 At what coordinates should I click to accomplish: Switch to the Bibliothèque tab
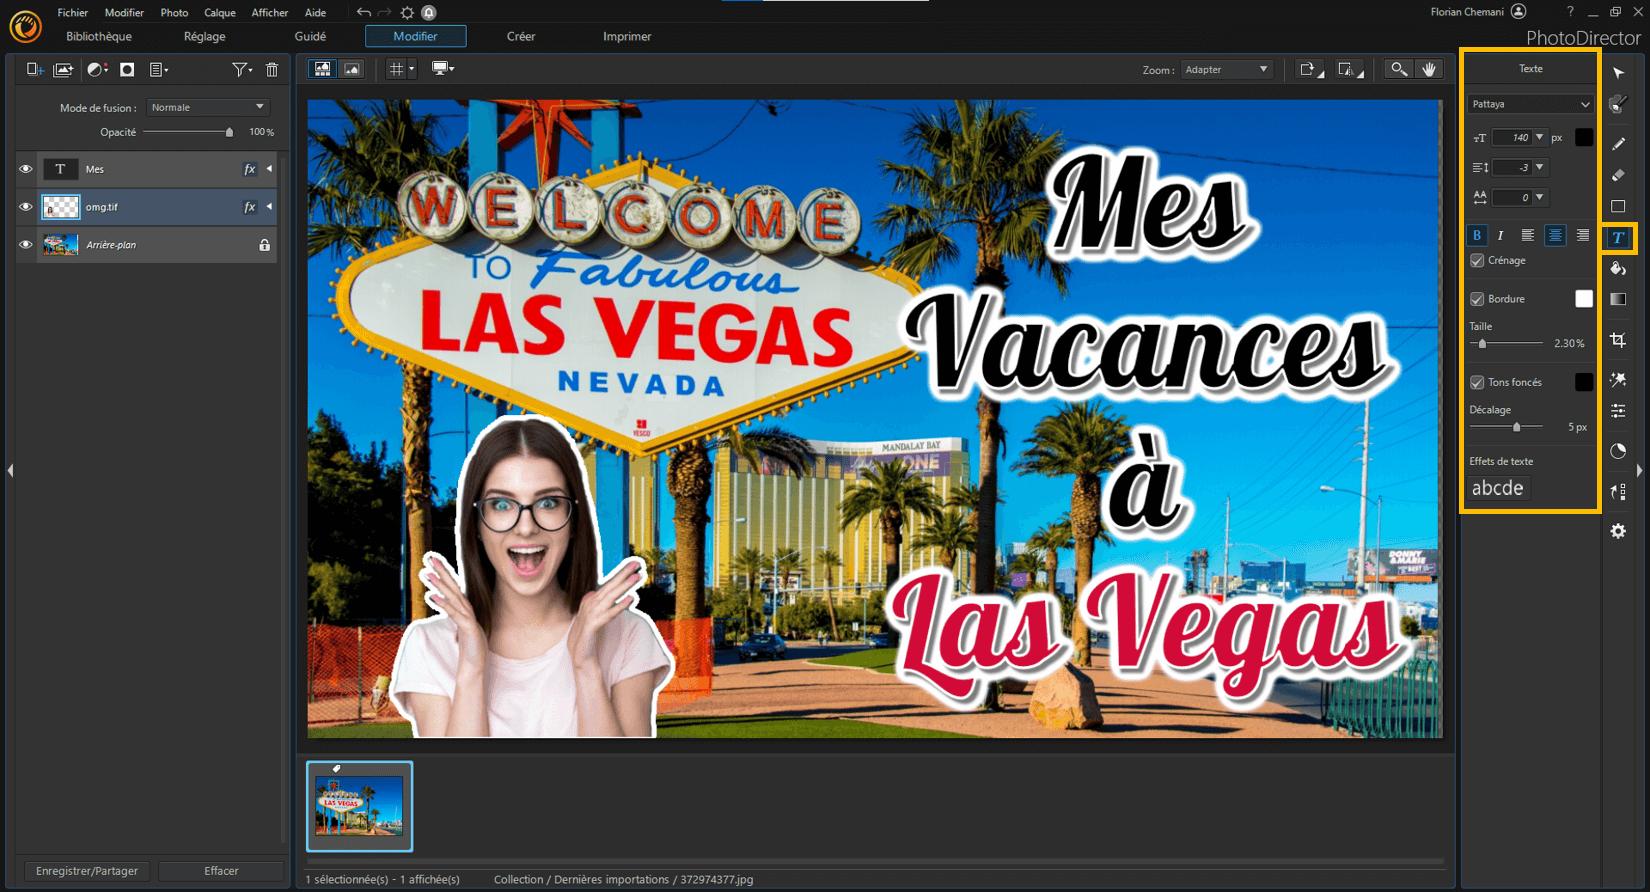tap(99, 36)
